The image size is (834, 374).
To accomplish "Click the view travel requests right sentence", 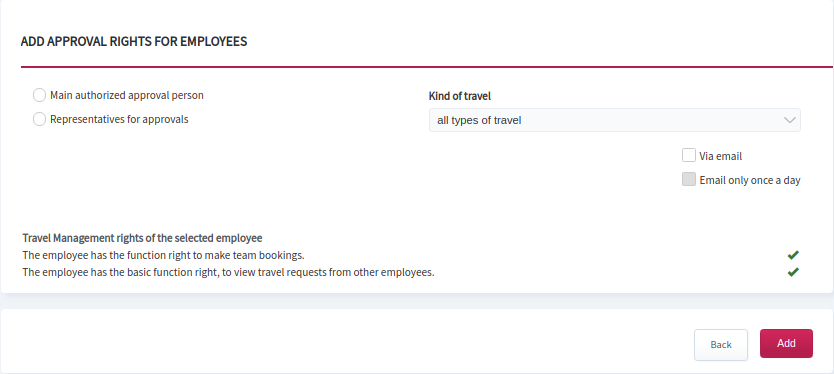I will 229,272.
